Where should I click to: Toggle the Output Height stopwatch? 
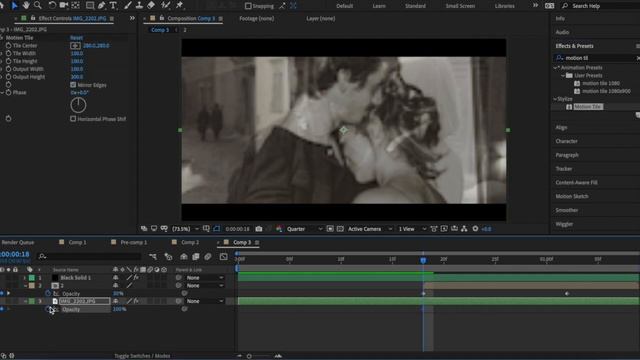coord(8,77)
